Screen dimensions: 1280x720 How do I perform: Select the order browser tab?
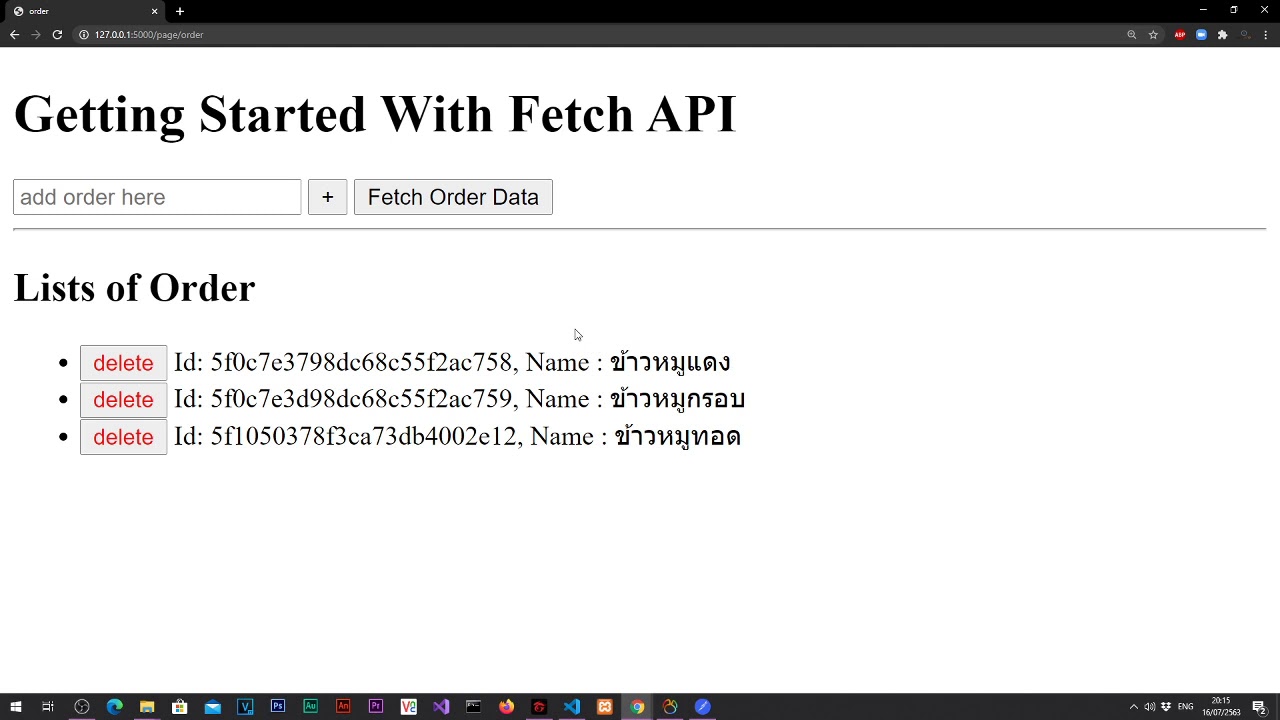pyautogui.click(x=85, y=11)
